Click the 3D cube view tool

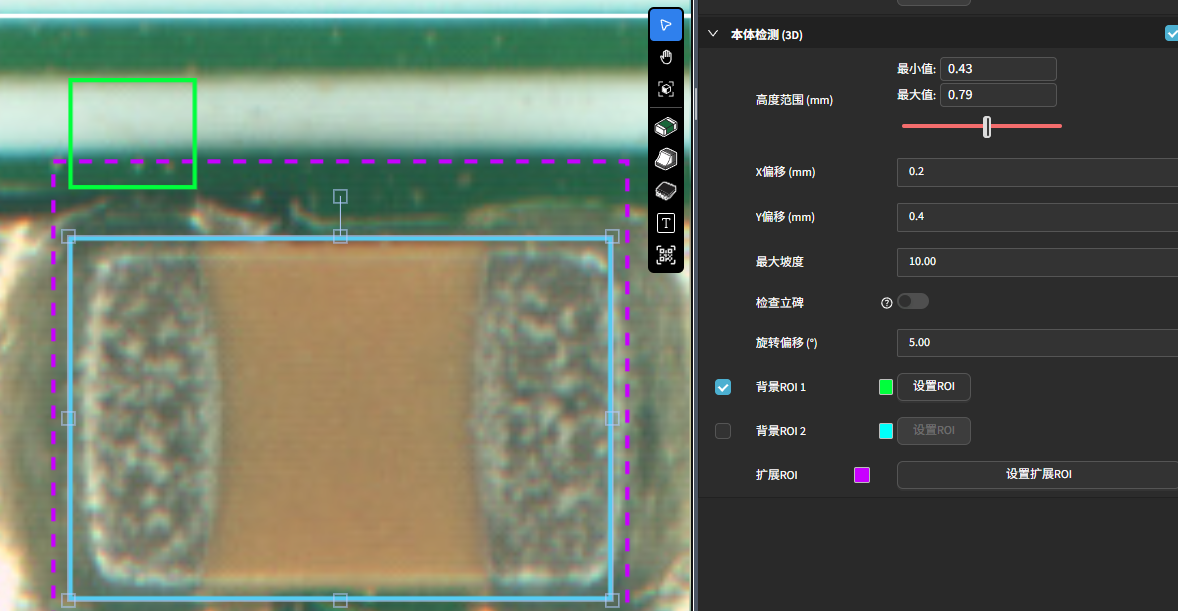pyautogui.click(x=666, y=89)
